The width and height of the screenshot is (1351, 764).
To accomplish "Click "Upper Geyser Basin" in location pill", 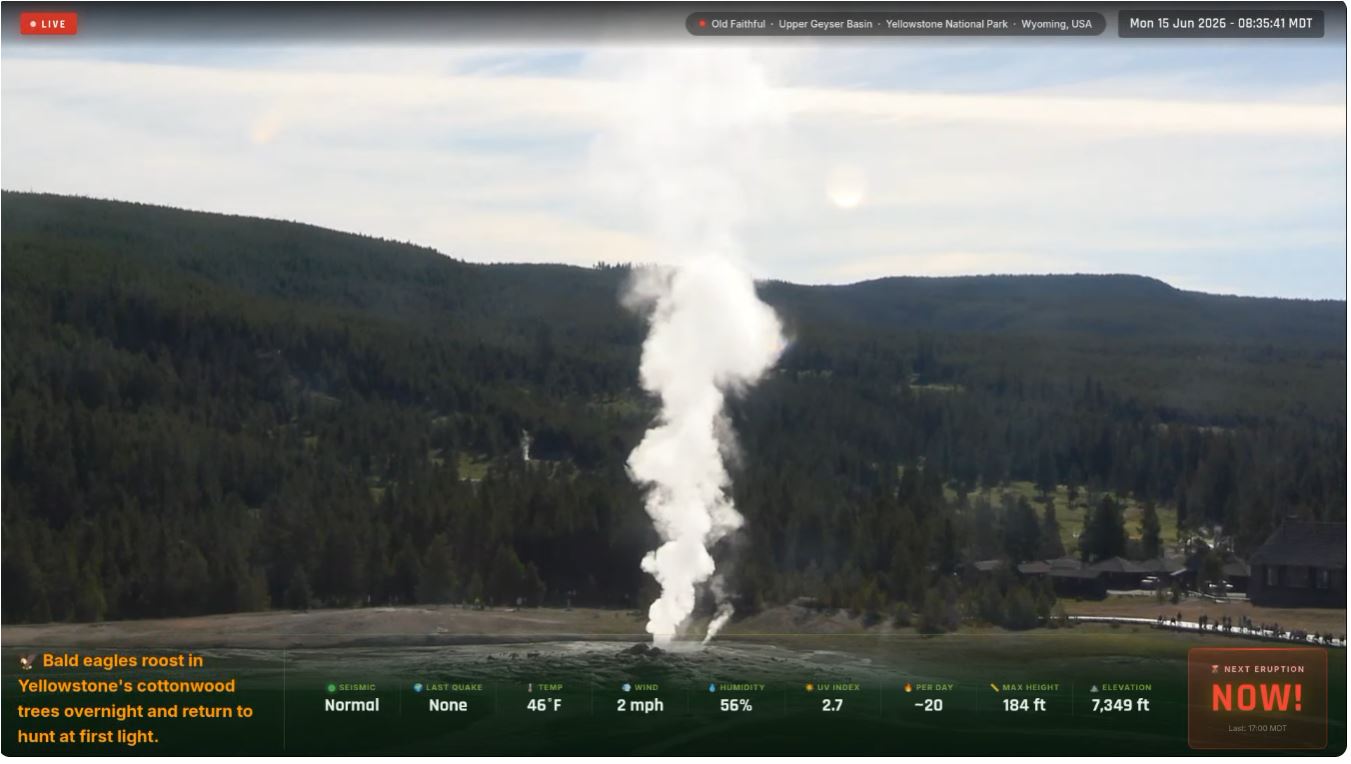I will pyautogui.click(x=826, y=24).
